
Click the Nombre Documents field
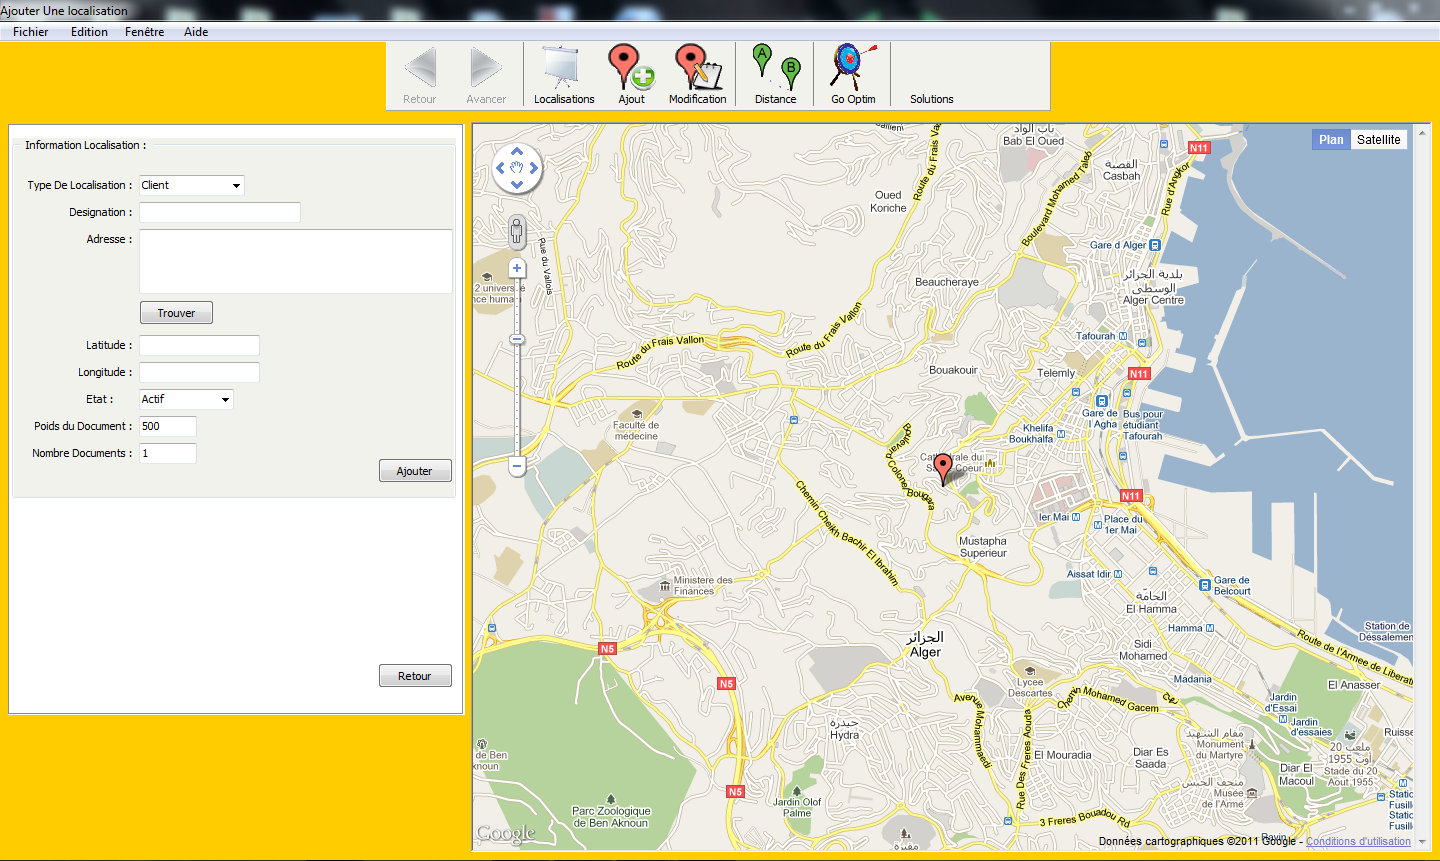(168, 453)
